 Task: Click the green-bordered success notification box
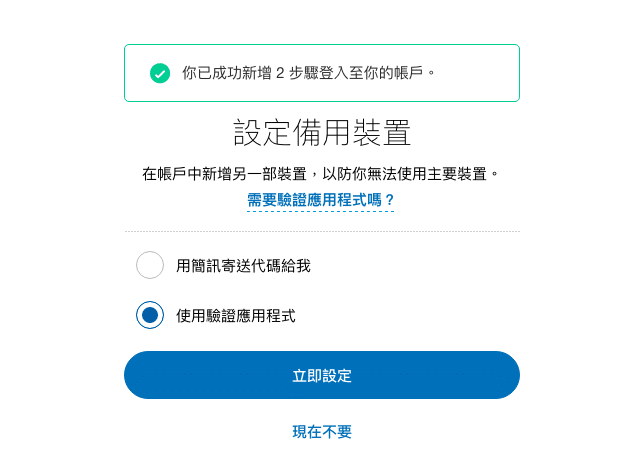pos(322,73)
